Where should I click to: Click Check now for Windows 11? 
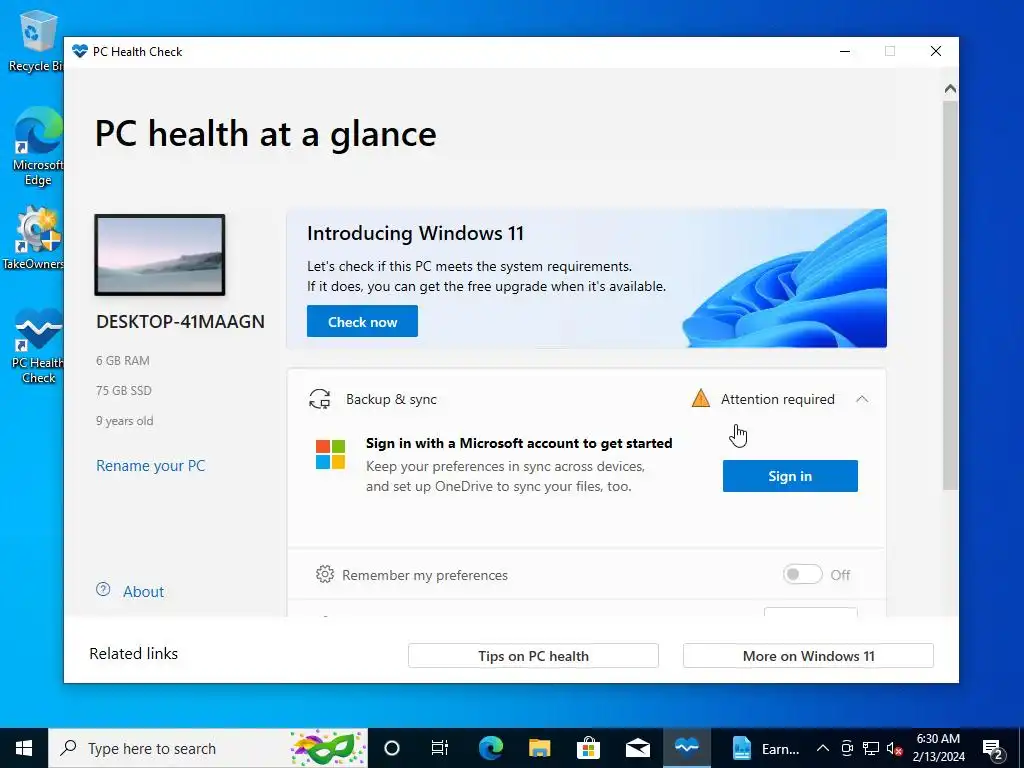[x=362, y=321]
